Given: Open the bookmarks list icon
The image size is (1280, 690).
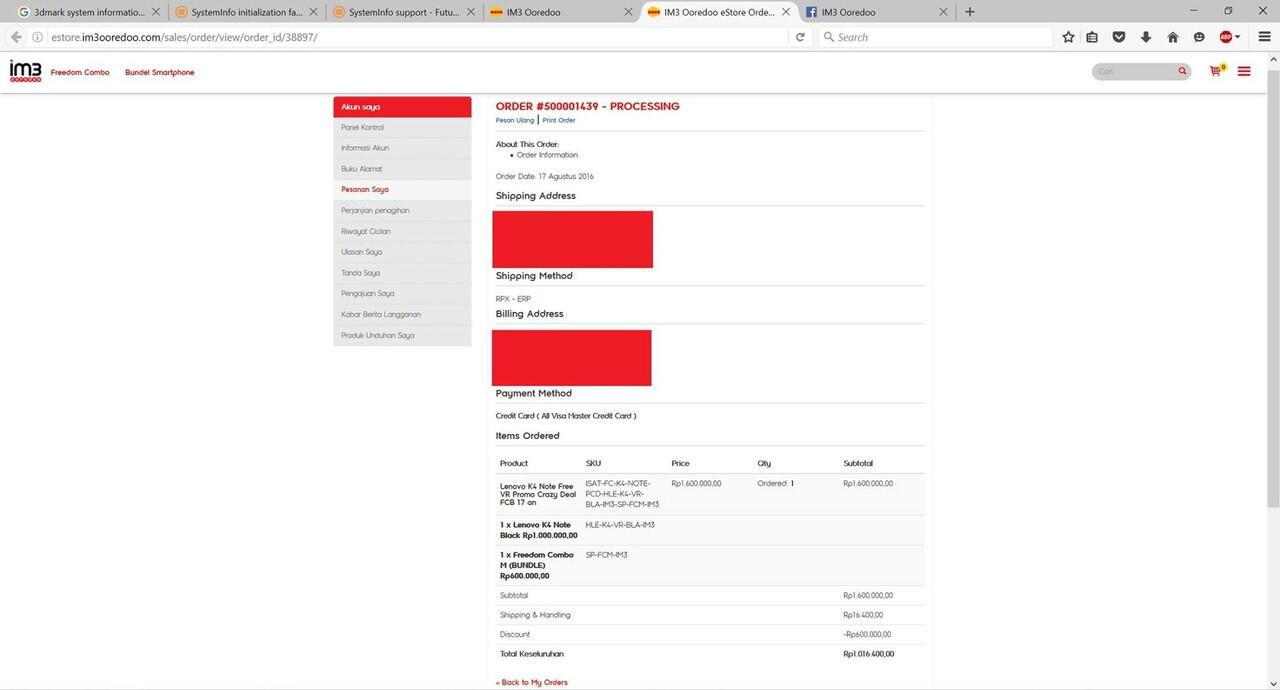Looking at the screenshot, I should (1092, 37).
